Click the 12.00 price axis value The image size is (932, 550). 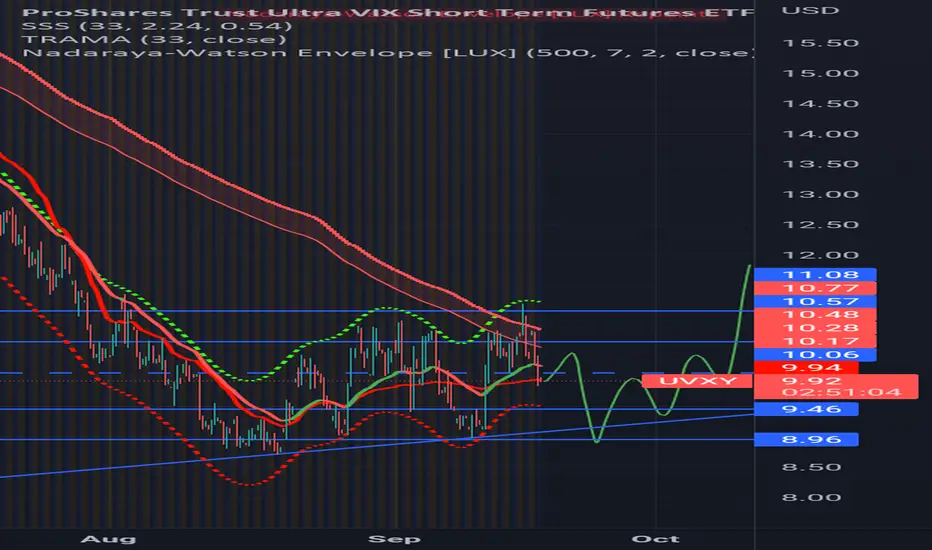click(x=821, y=256)
